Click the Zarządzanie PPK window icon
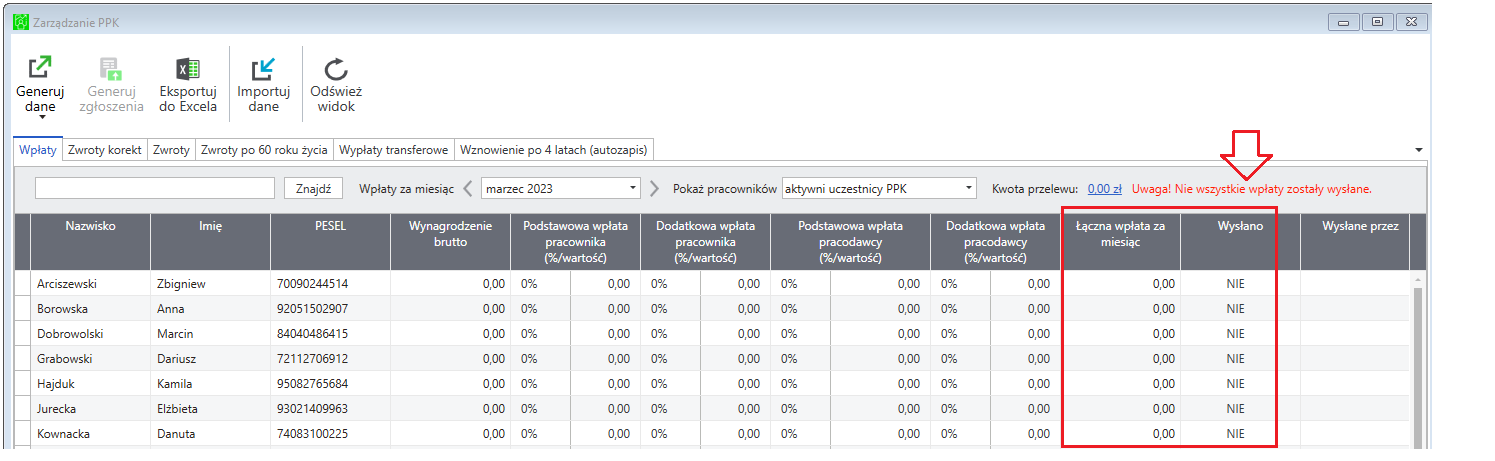The height and width of the screenshot is (461, 1495). pos(19,22)
